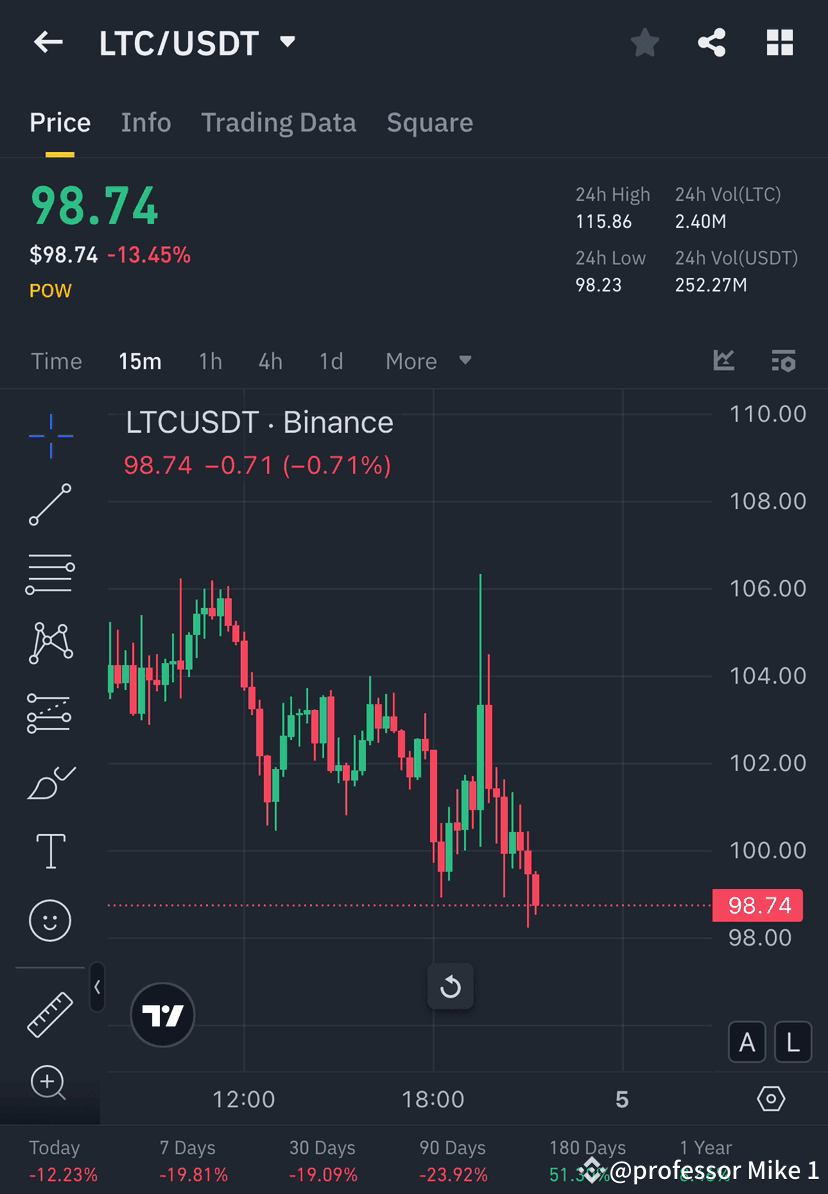Viewport: 828px width, 1194px height.
Task: Open the Square tab
Action: click(430, 122)
